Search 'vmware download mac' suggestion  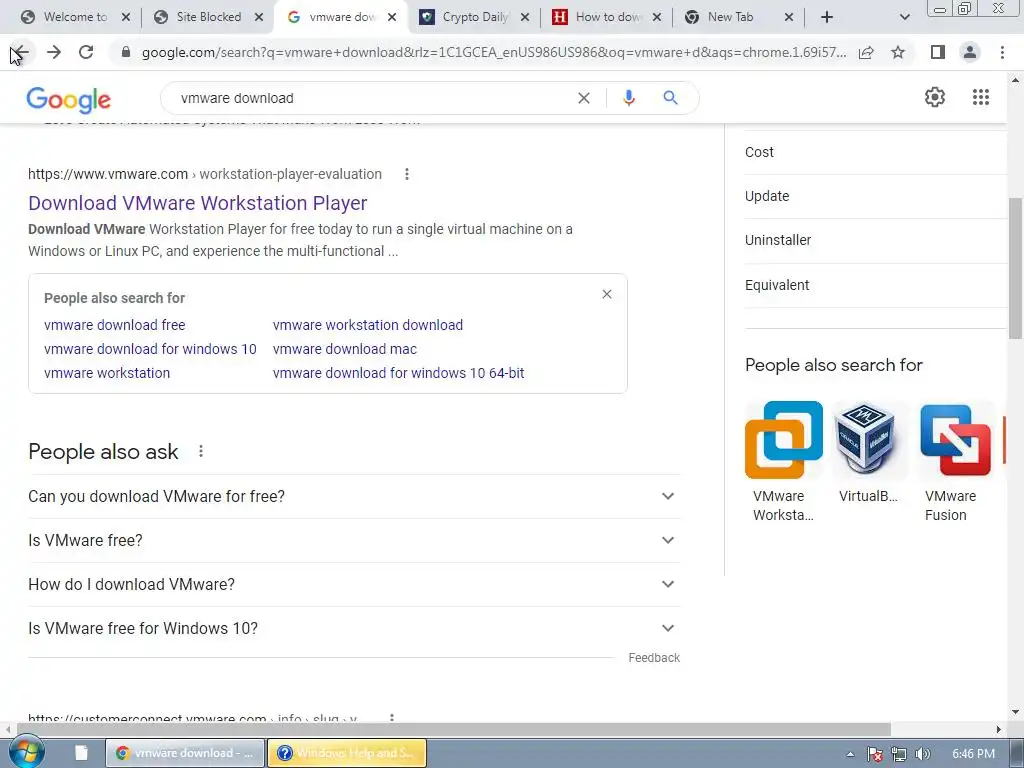345,349
